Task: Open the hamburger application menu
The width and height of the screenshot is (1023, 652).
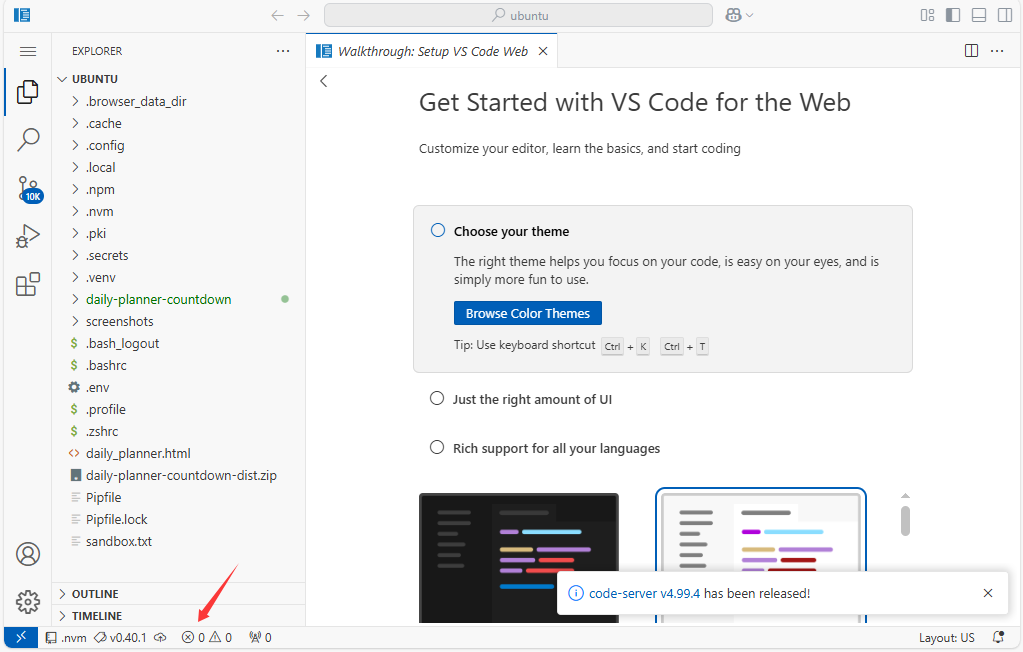Action: [28, 51]
